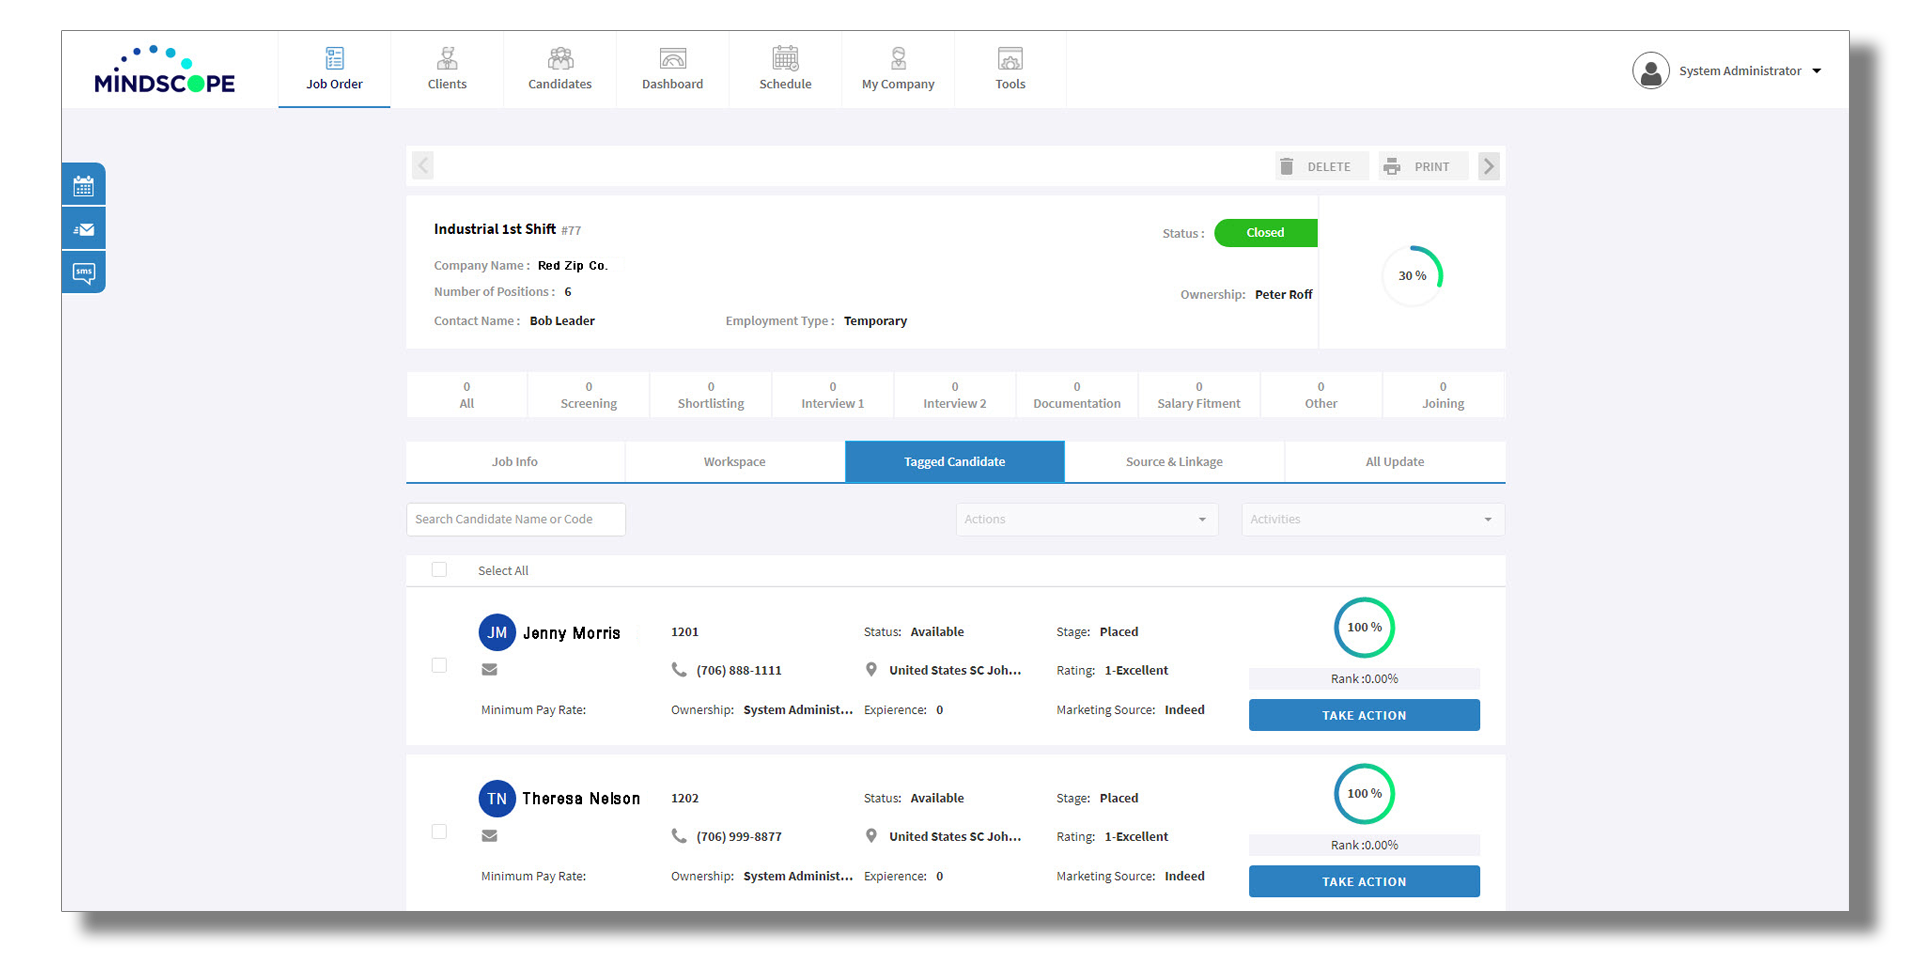
Task: Click the Tools toolbox icon
Action: point(1010,58)
